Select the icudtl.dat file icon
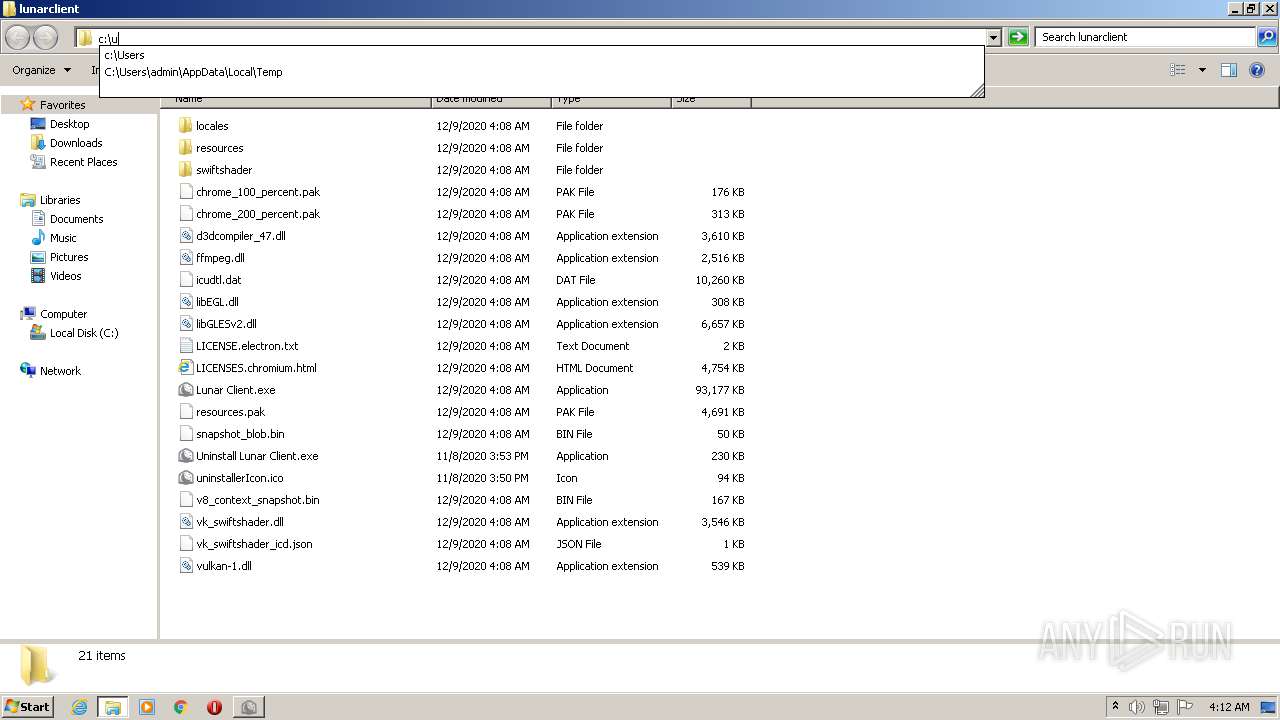 point(185,280)
